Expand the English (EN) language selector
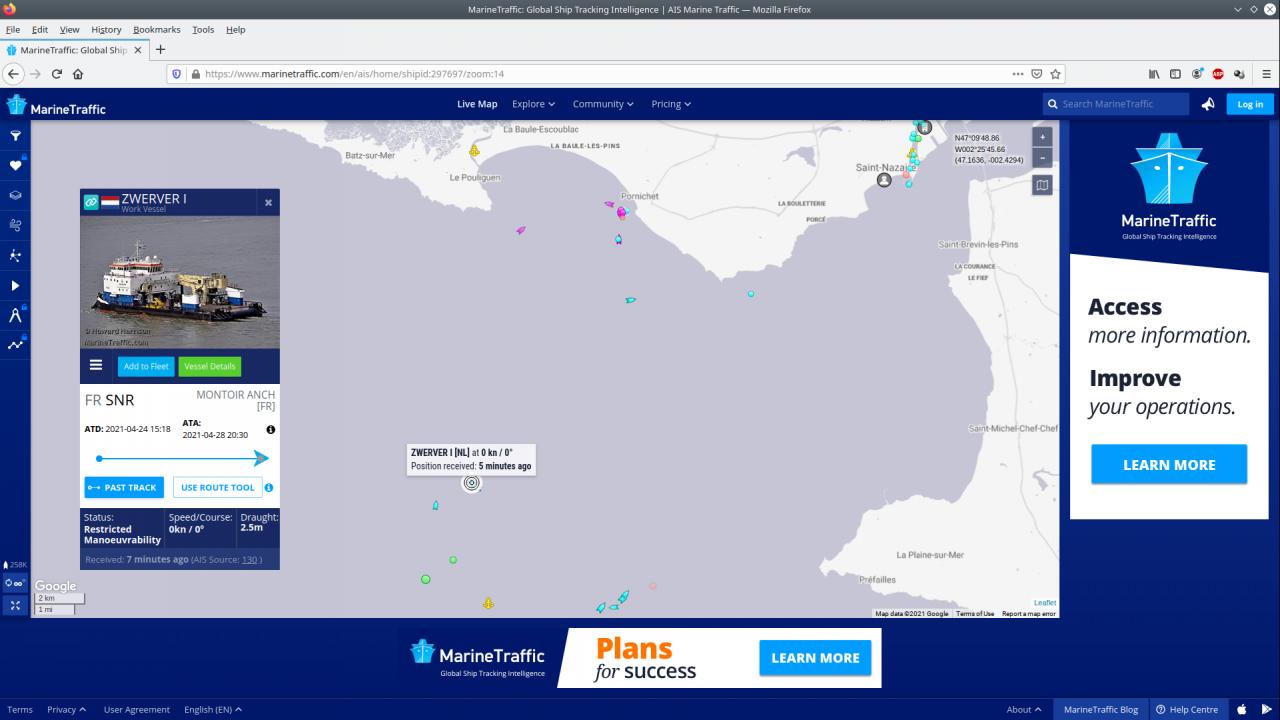Viewport: 1280px width, 720px height. point(213,709)
